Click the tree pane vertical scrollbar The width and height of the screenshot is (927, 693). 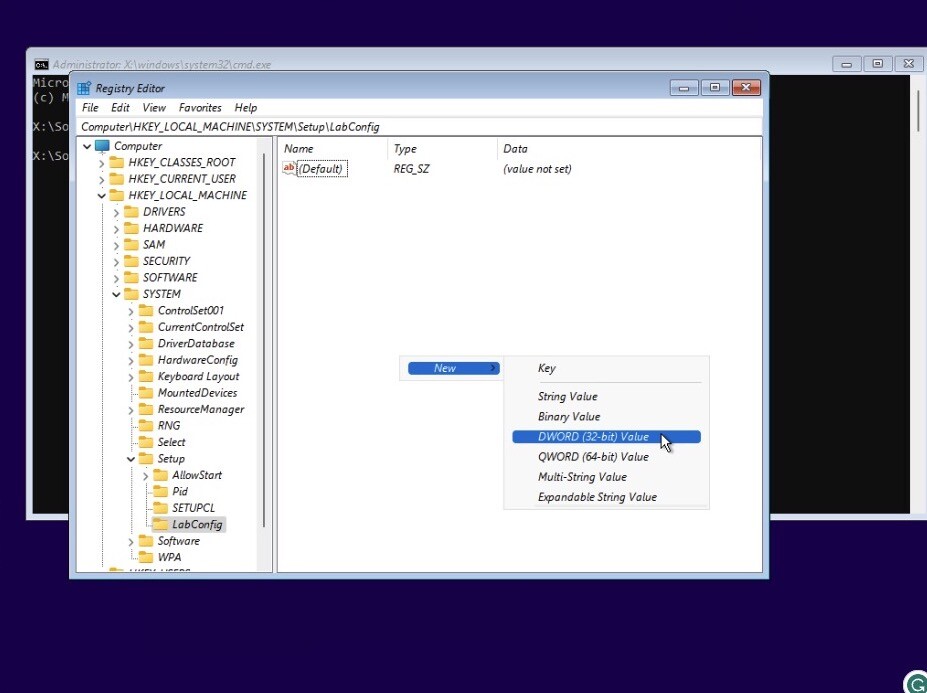[264, 340]
